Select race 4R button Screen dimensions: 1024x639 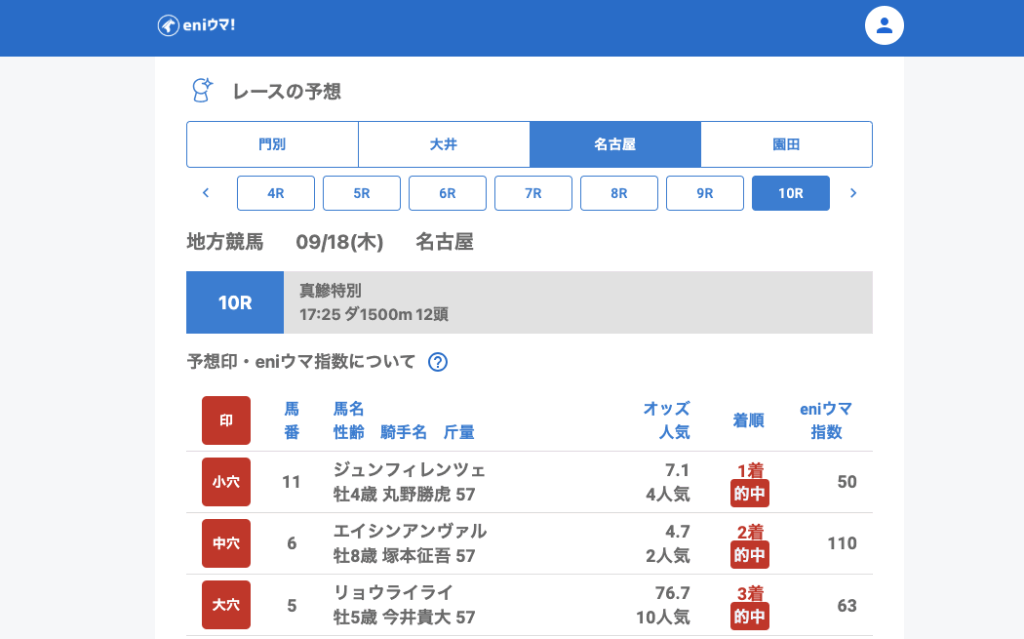pos(276,193)
